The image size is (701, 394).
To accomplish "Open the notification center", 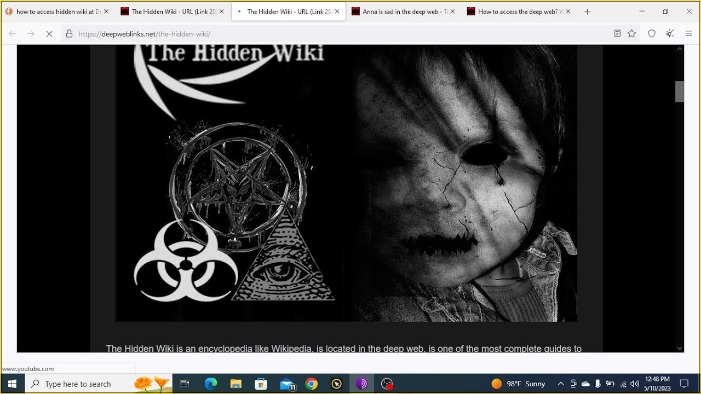I will click(684, 384).
